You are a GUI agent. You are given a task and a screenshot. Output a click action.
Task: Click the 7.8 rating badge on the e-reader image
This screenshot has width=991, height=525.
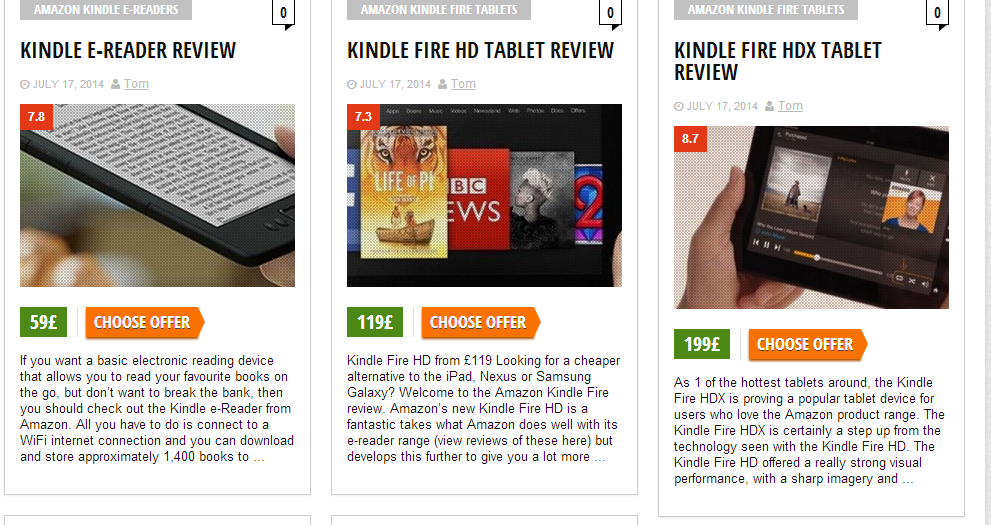pyautogui.click(x=37, y=117)
